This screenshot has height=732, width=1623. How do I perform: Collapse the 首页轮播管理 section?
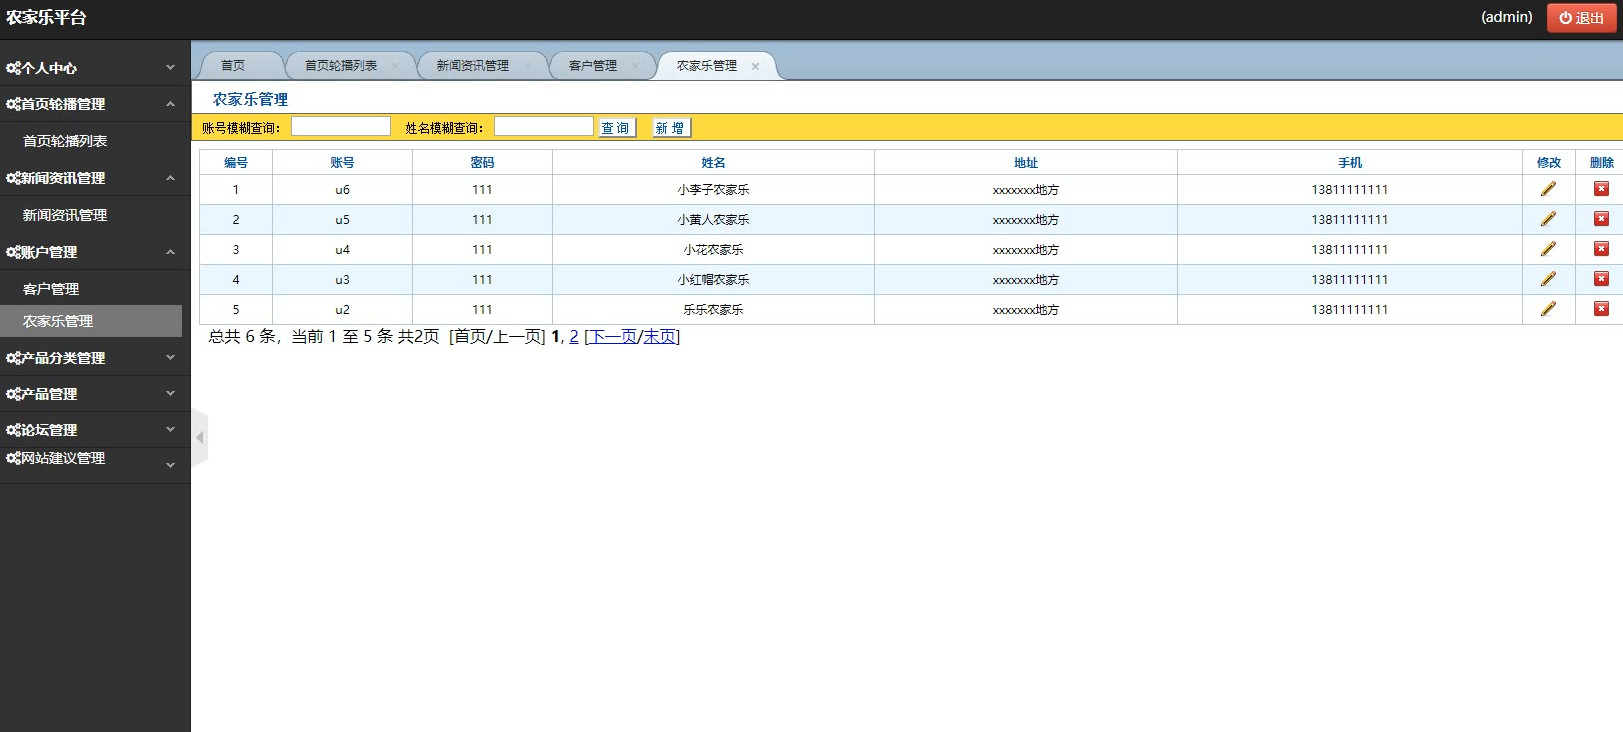click(x=95, y=104)
